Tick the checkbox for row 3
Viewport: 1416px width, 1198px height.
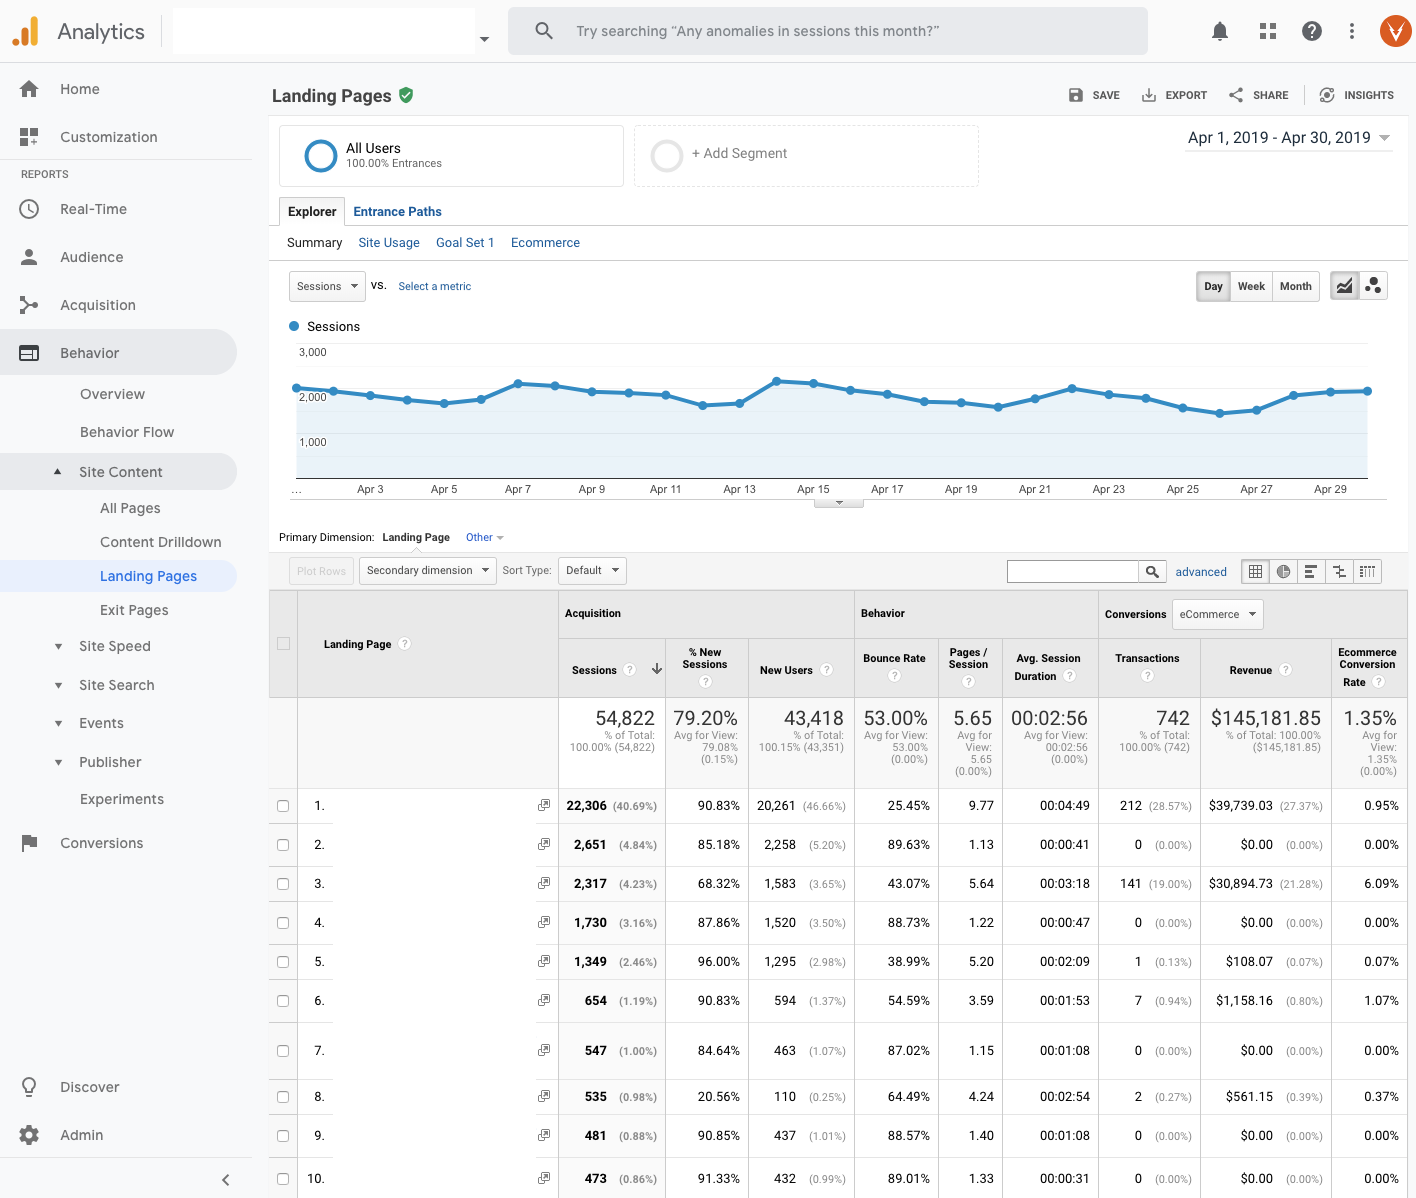283,884
